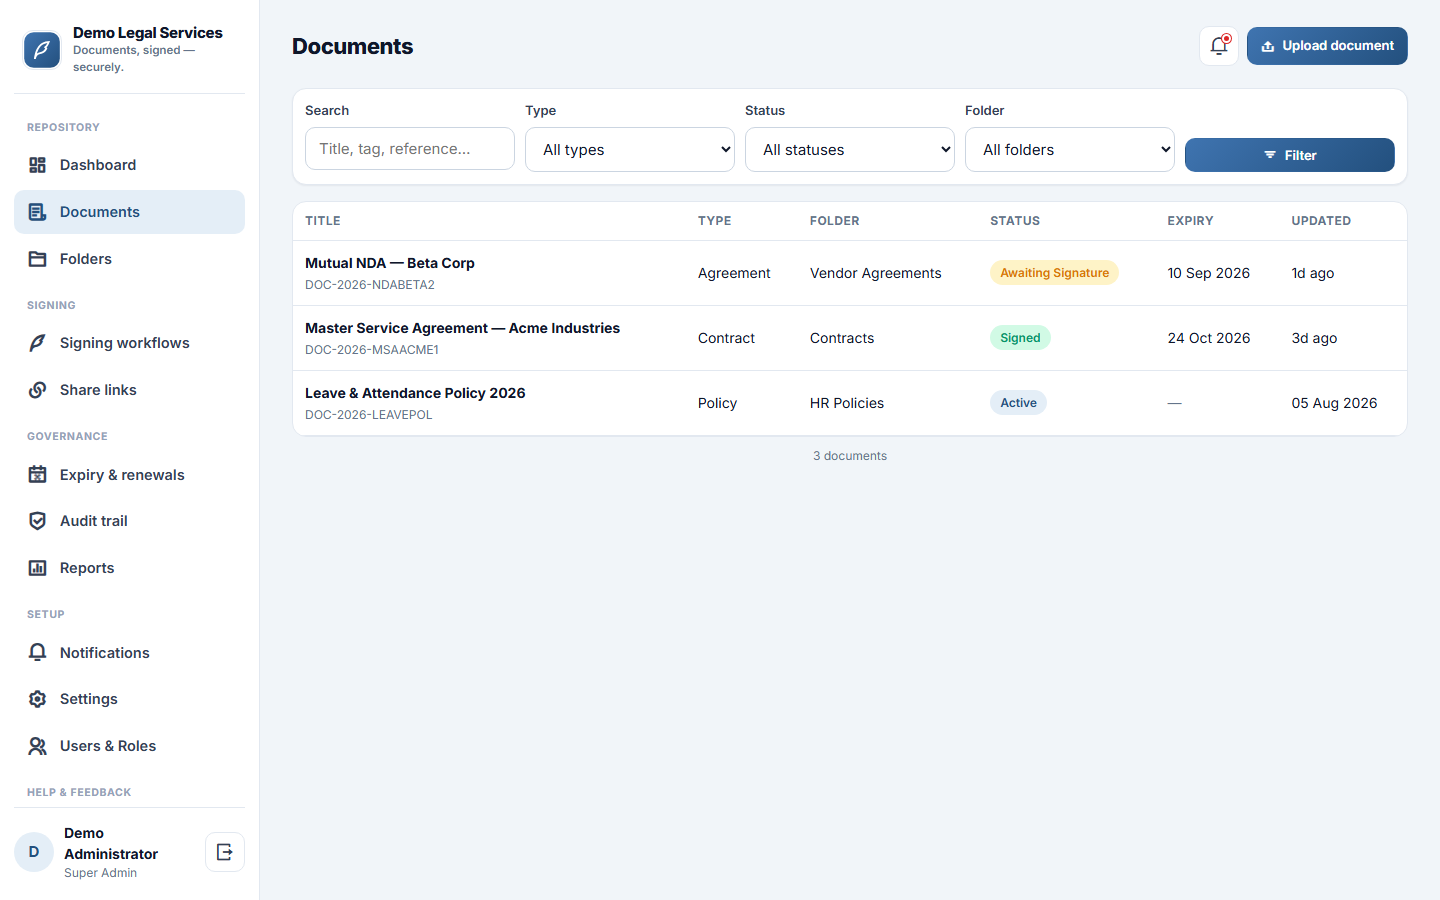Click the Audit trail shield icon

coord(37,521)
